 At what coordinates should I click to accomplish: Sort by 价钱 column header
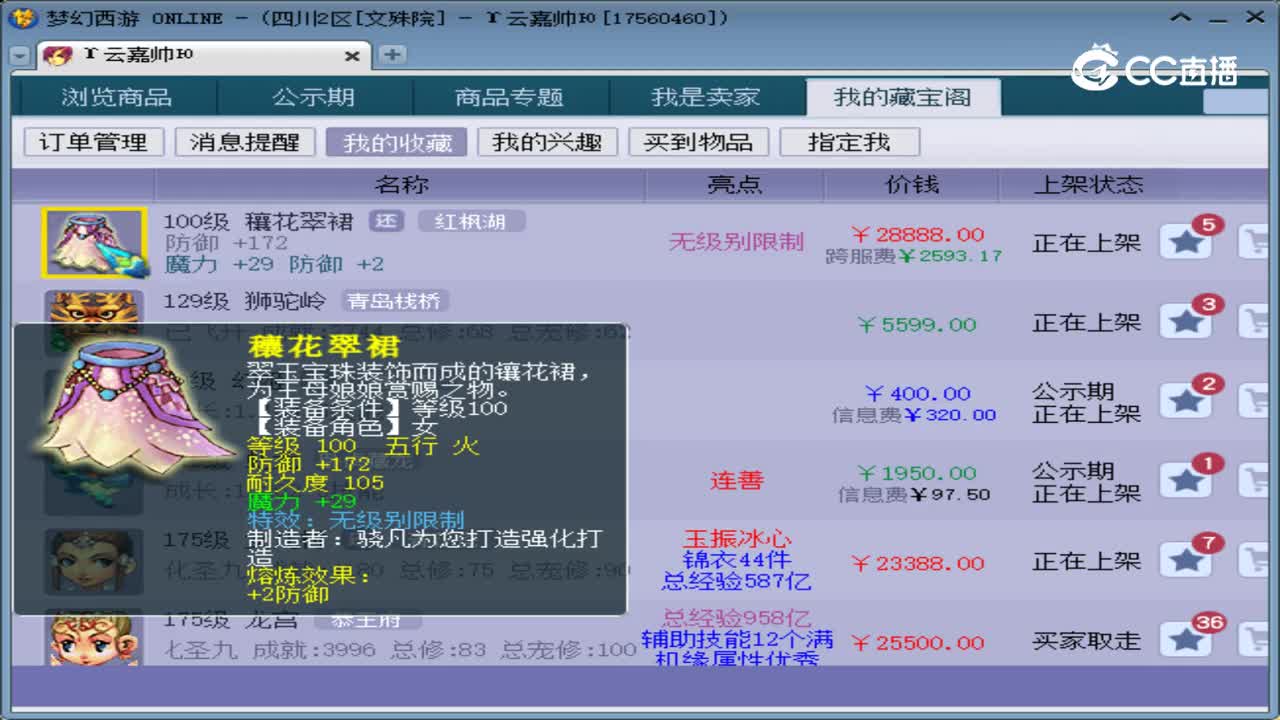point(913,185)
